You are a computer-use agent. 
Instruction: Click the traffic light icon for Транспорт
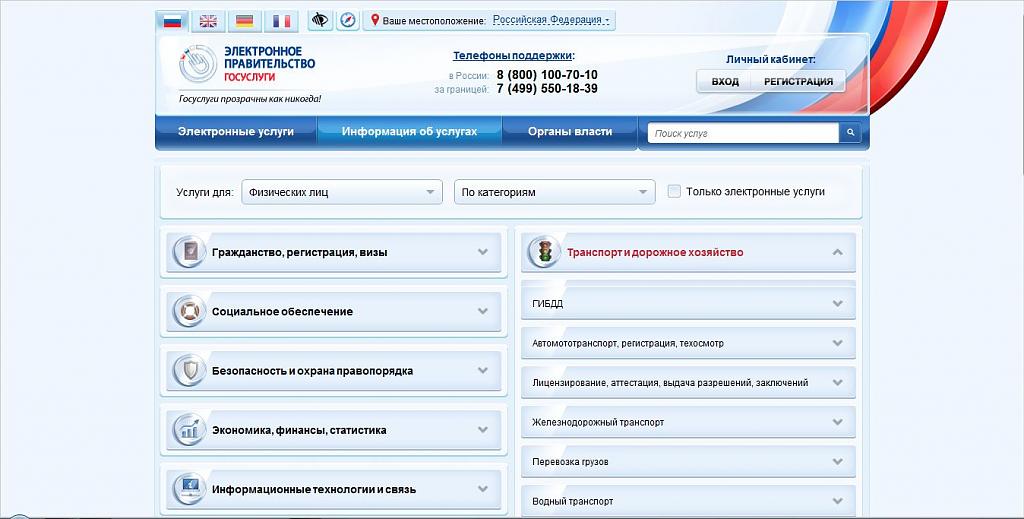click(x=545, y=252)
